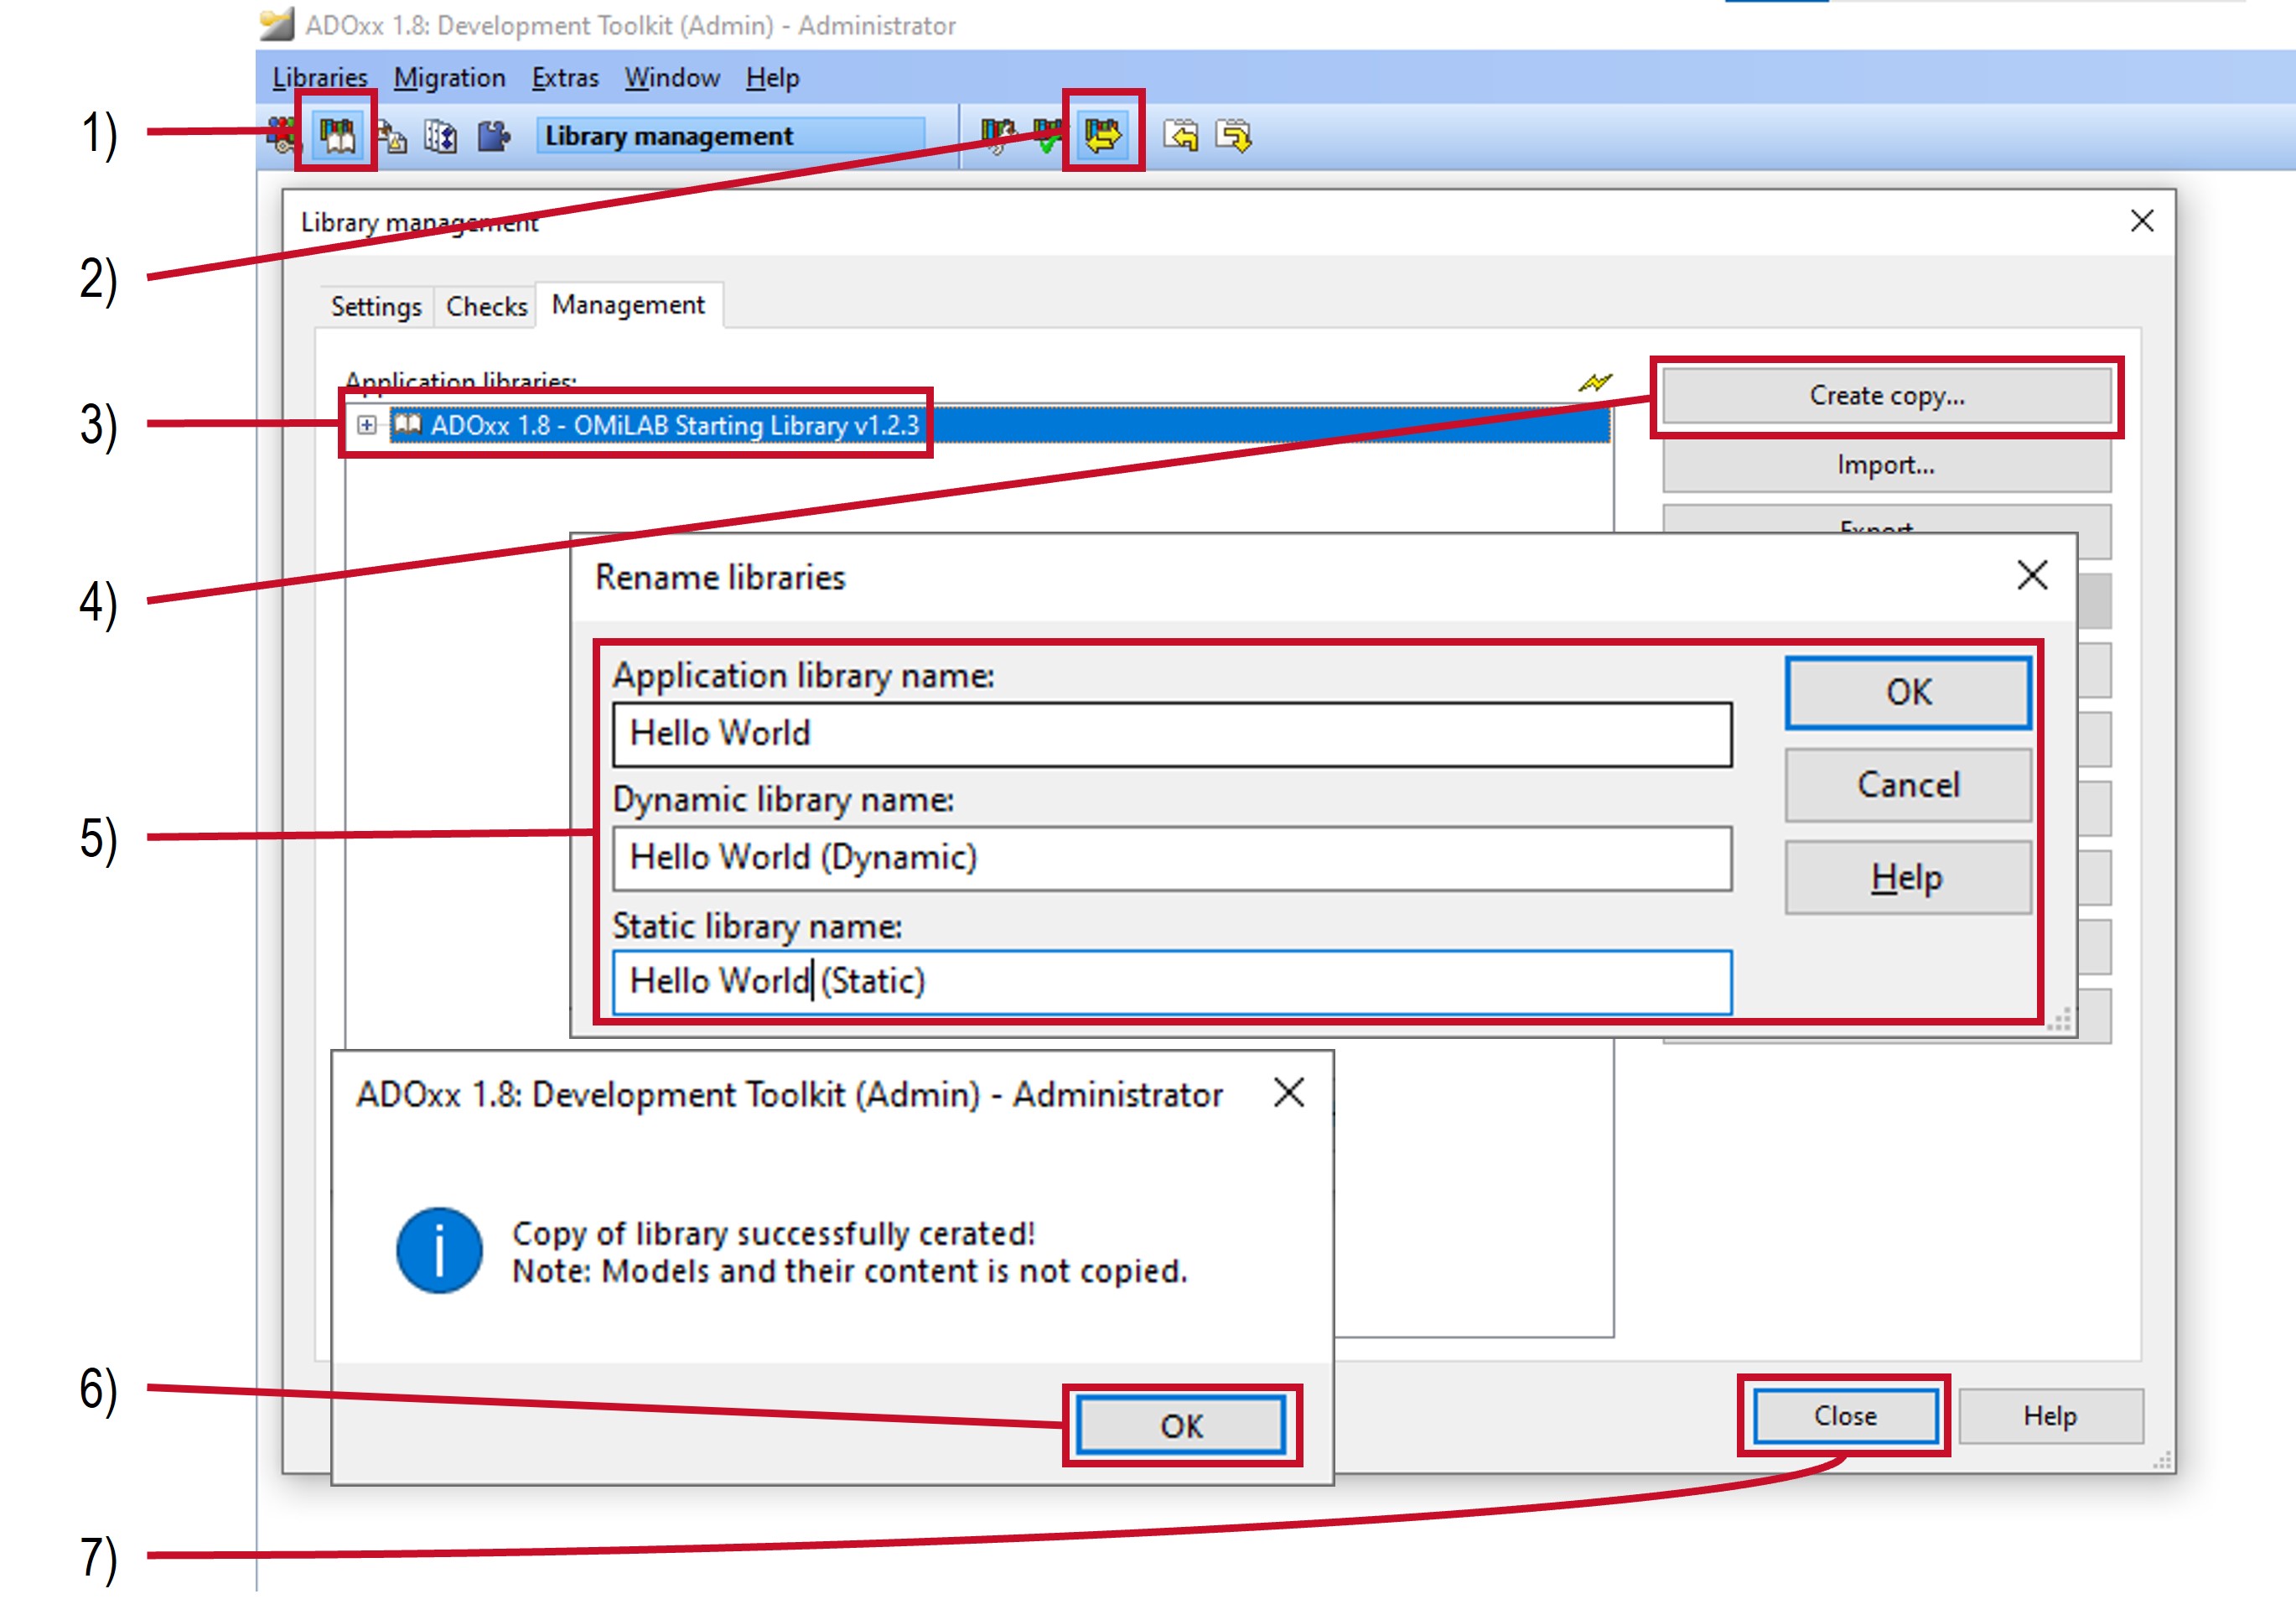Click Help next to the Close button
The height and width of the screenshot is (1620, 2296).
point(2050,1415)
